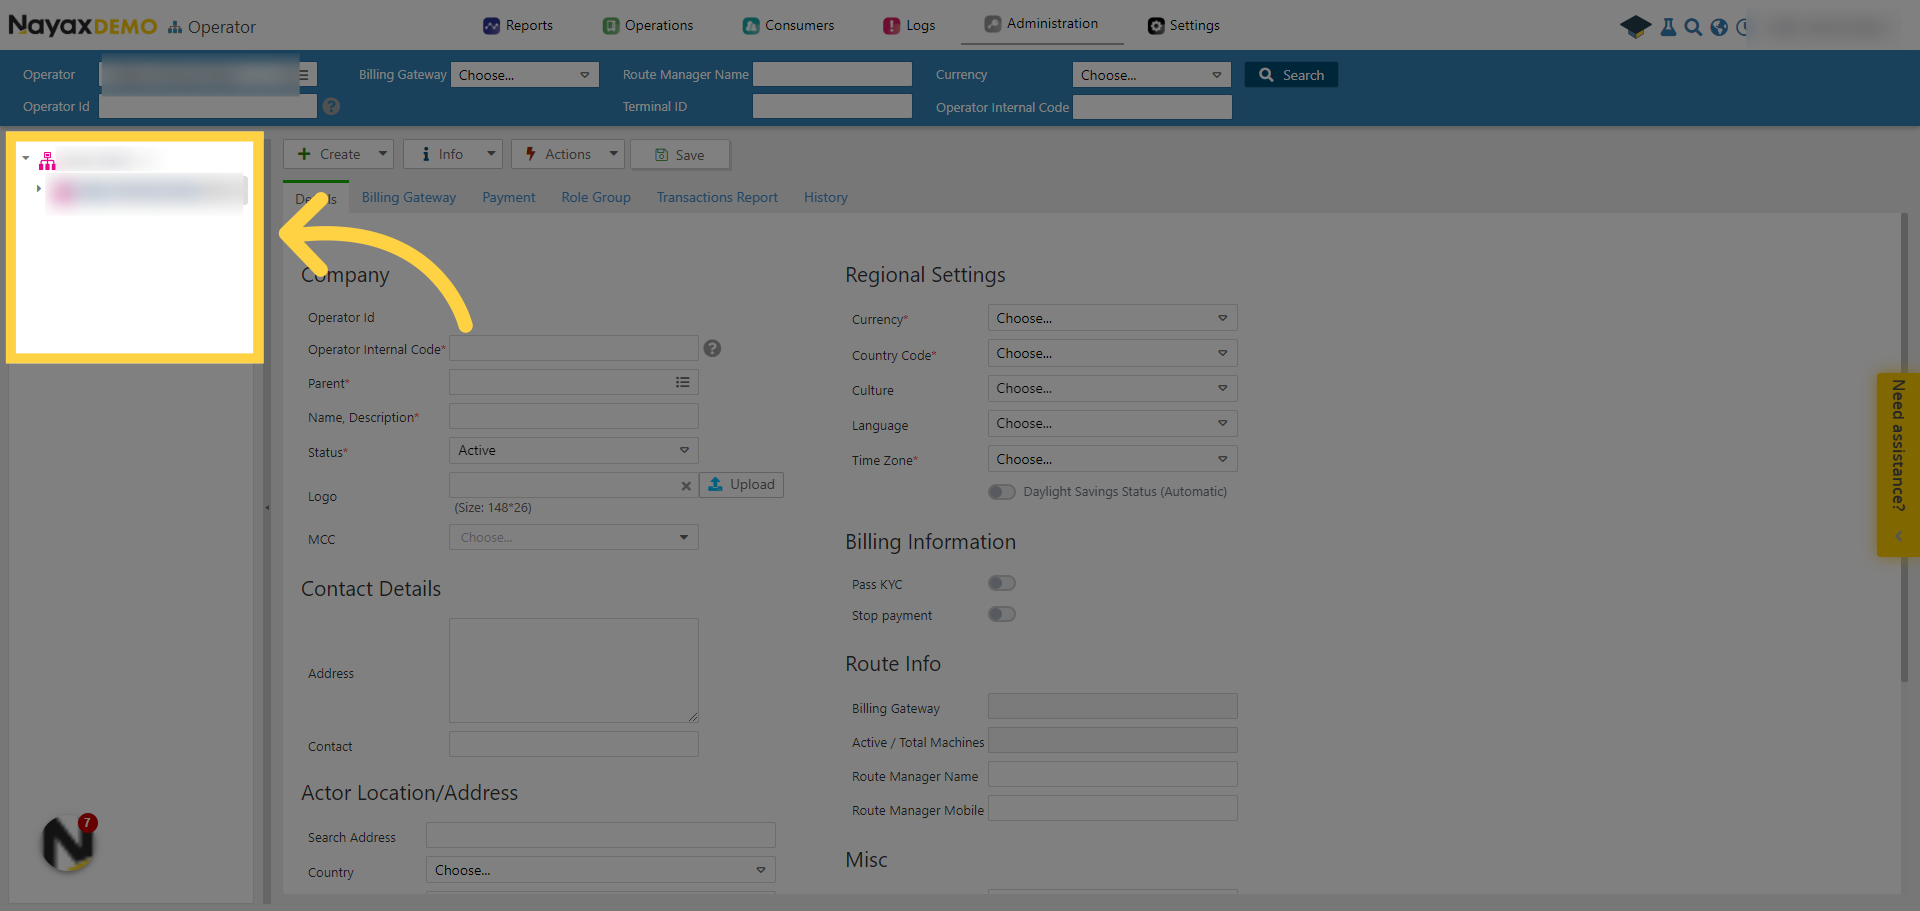Open the Regional Settings Currency dropdown
The height and width of the screenshot is (911, 1920).
(1113, 318)
